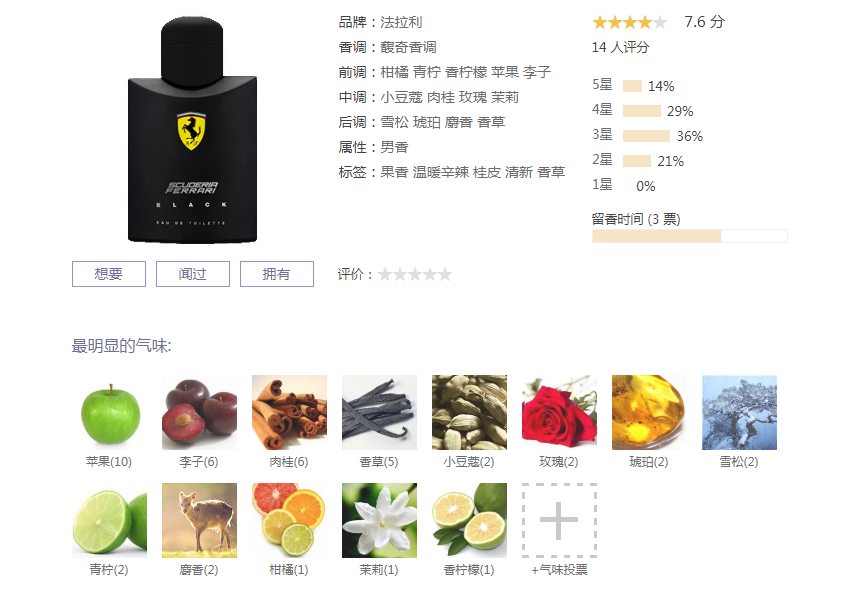Image resolution: width=841 pixels, height=604 pixels.
Task: Open brand link 法拉利
Action: coord(401,22)
